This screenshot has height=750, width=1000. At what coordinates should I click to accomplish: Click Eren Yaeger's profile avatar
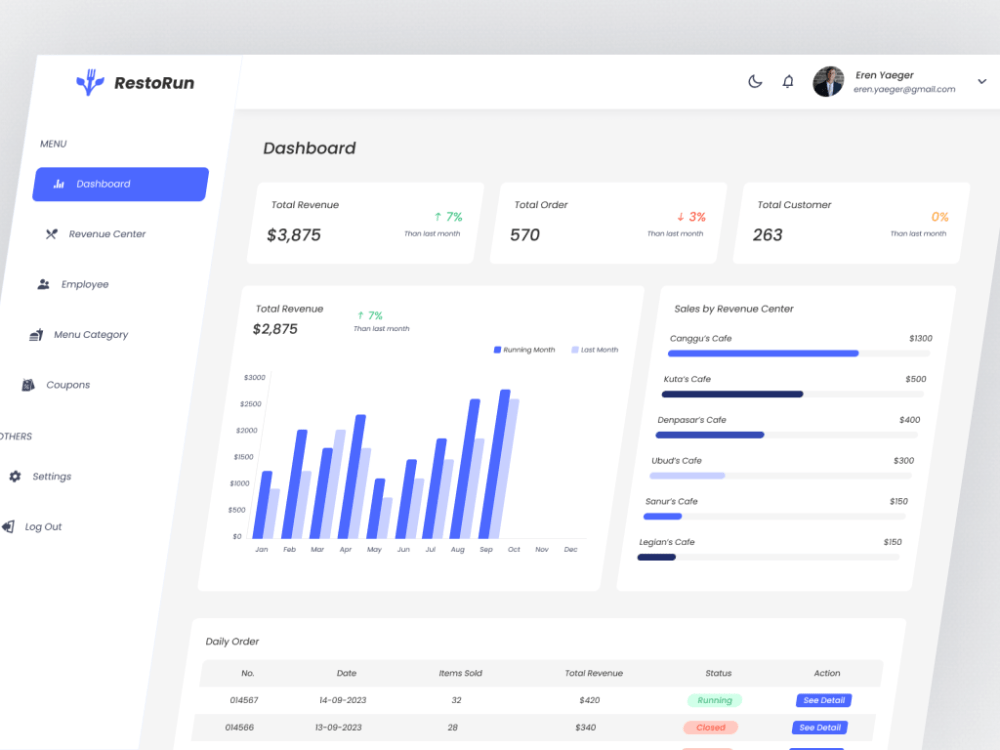pyautogui.click(x=828, y=82)
